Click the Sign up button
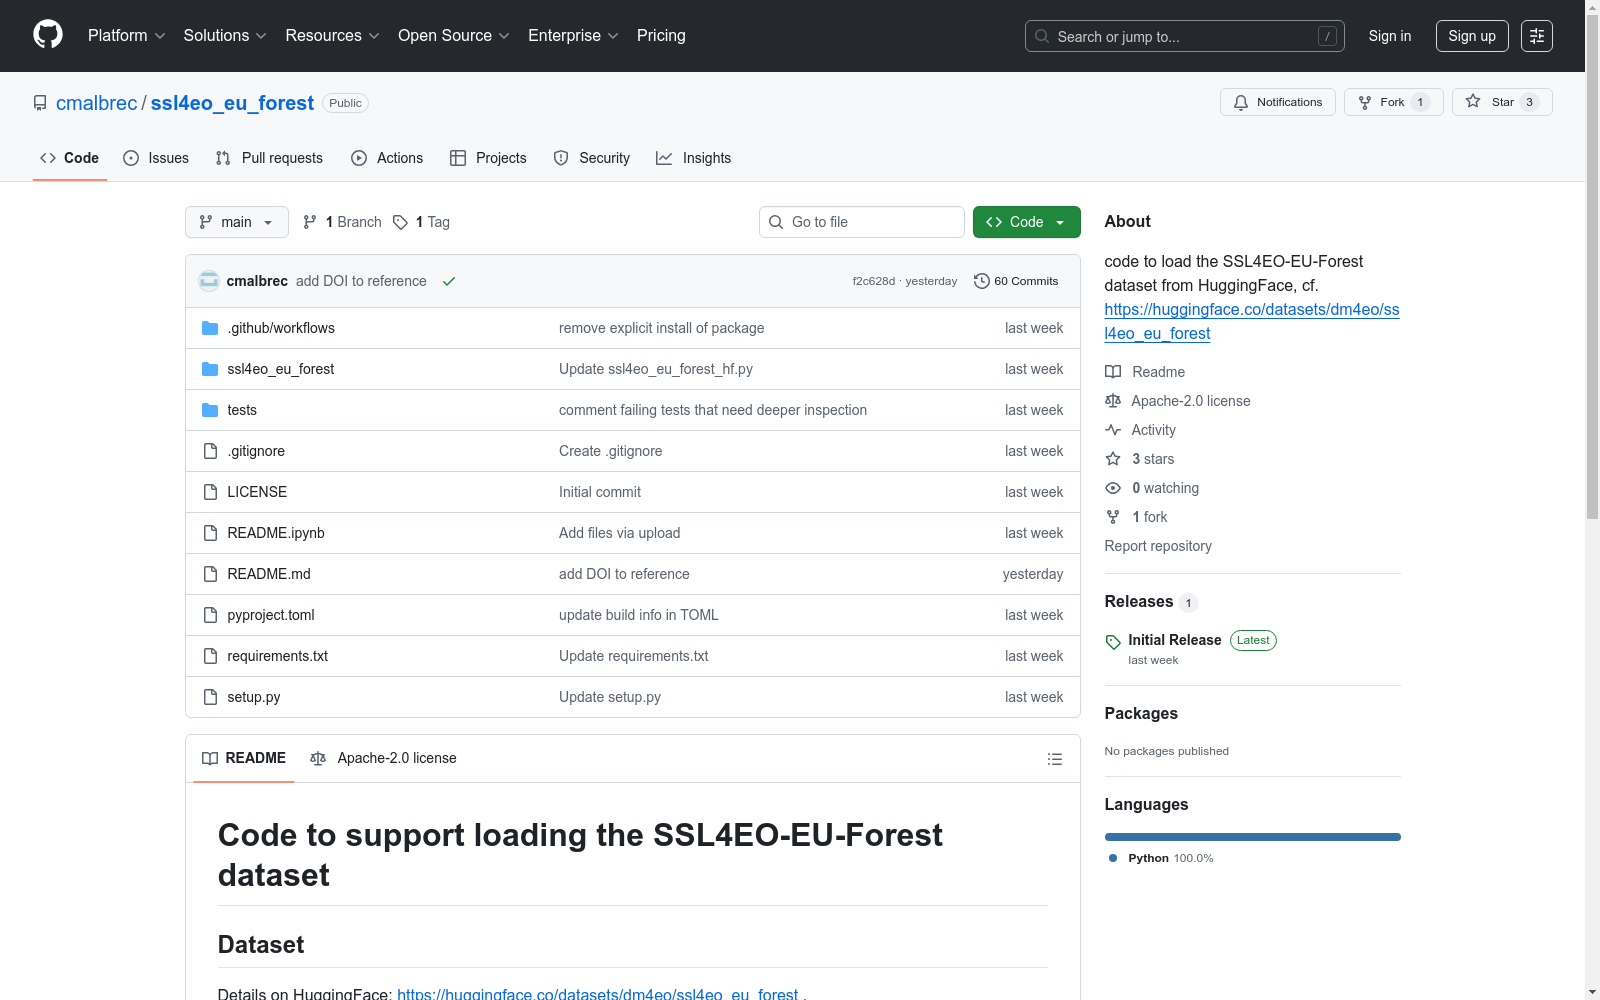Screen dimensions: 1600x1000 [x=1472, y=36]
